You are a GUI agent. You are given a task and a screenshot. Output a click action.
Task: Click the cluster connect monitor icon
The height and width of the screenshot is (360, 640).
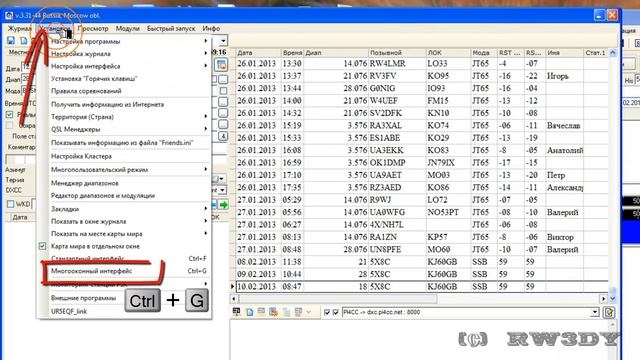[236, 312]
